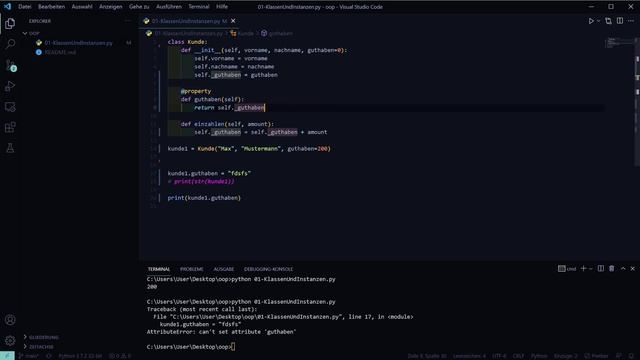Open Source Control view with badge
The width and height of the screenshot is (640, 360).
[x=10, y=65]
